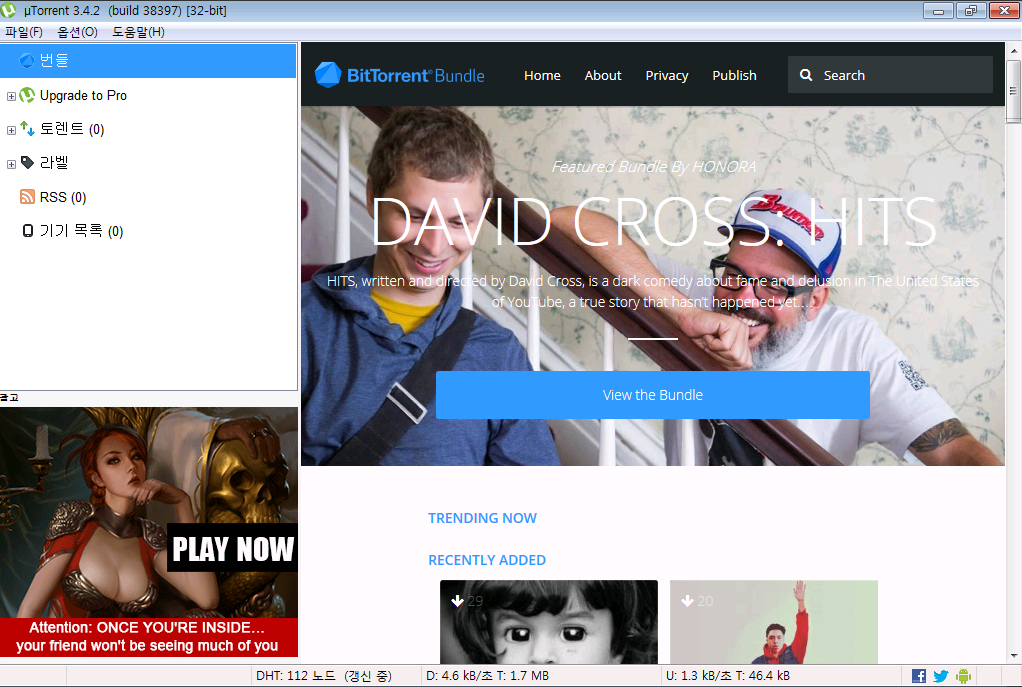Open Facebook icon in status bar
Image resolution: width=1022 pixels, height=687 pixels.
tap(918, 676)
